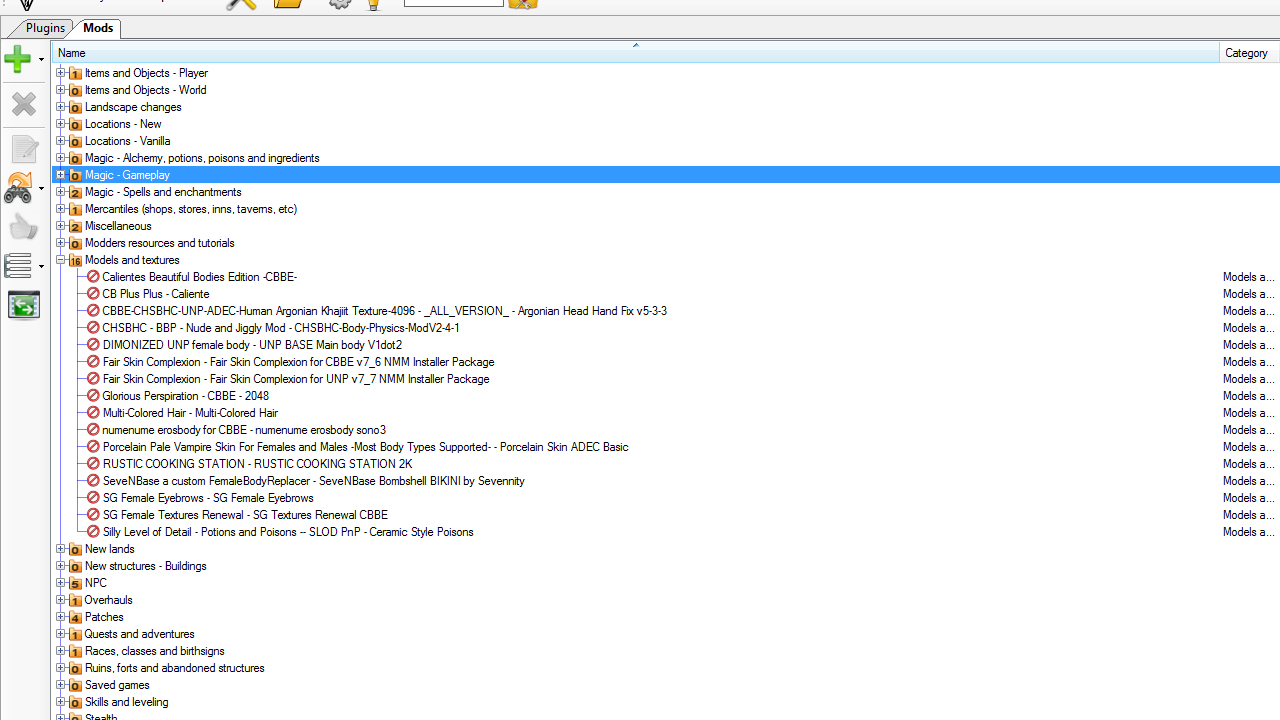Click folder icon beside Magic - Gameplay
Viewport: 1280px width, 720px height.
76,175
